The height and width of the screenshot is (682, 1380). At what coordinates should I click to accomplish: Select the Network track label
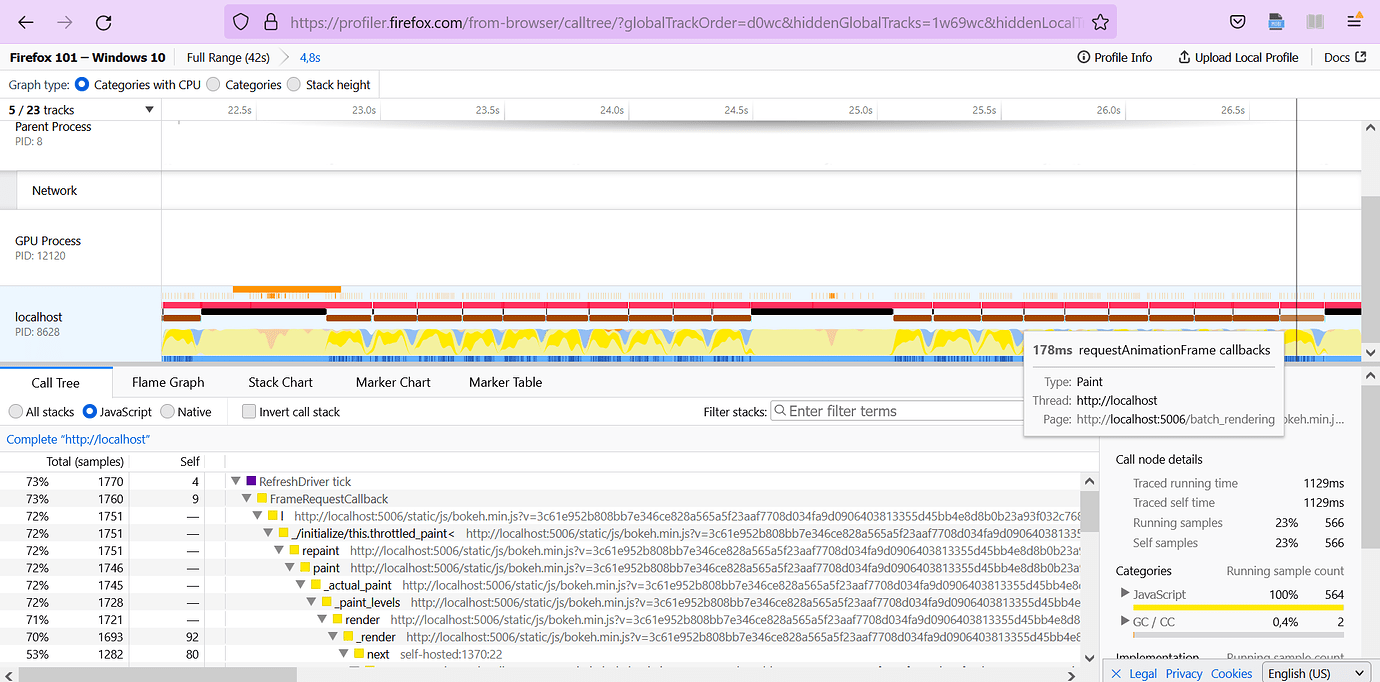pyautogui.click(x=54, y=190)
